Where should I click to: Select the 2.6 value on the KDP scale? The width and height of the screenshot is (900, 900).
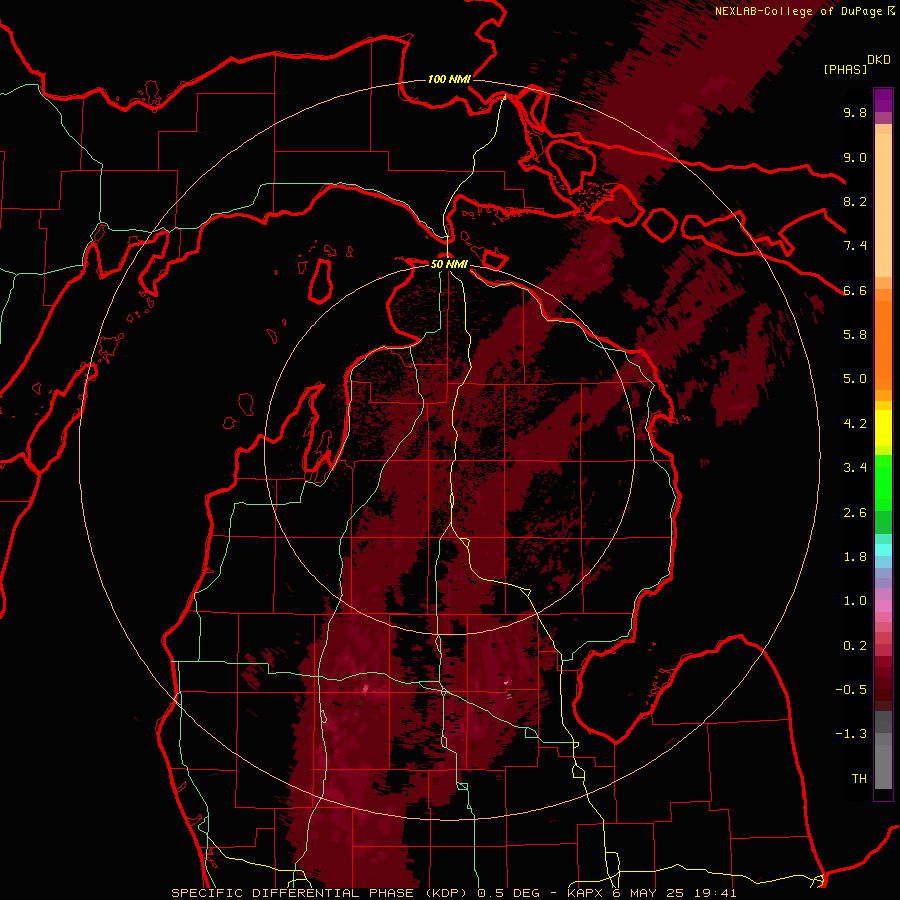855,513
